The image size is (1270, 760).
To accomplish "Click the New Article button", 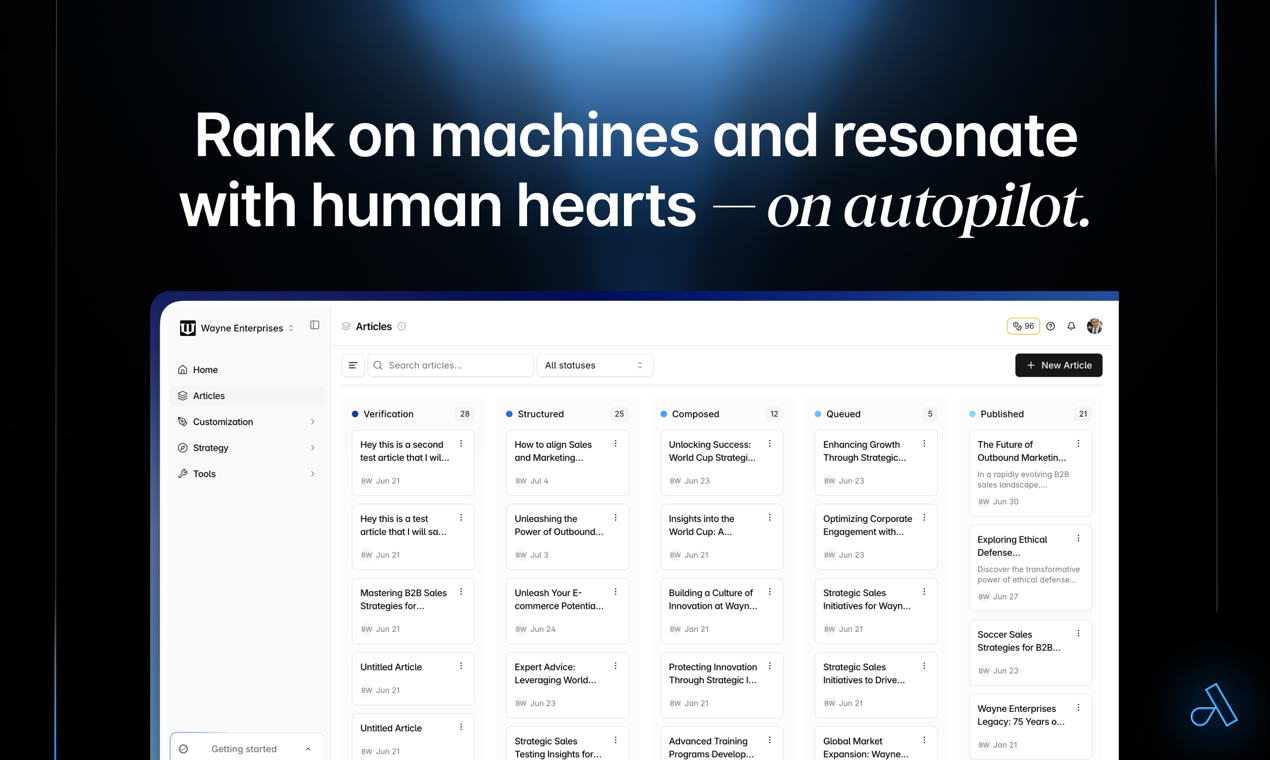I will point(1058,365).
